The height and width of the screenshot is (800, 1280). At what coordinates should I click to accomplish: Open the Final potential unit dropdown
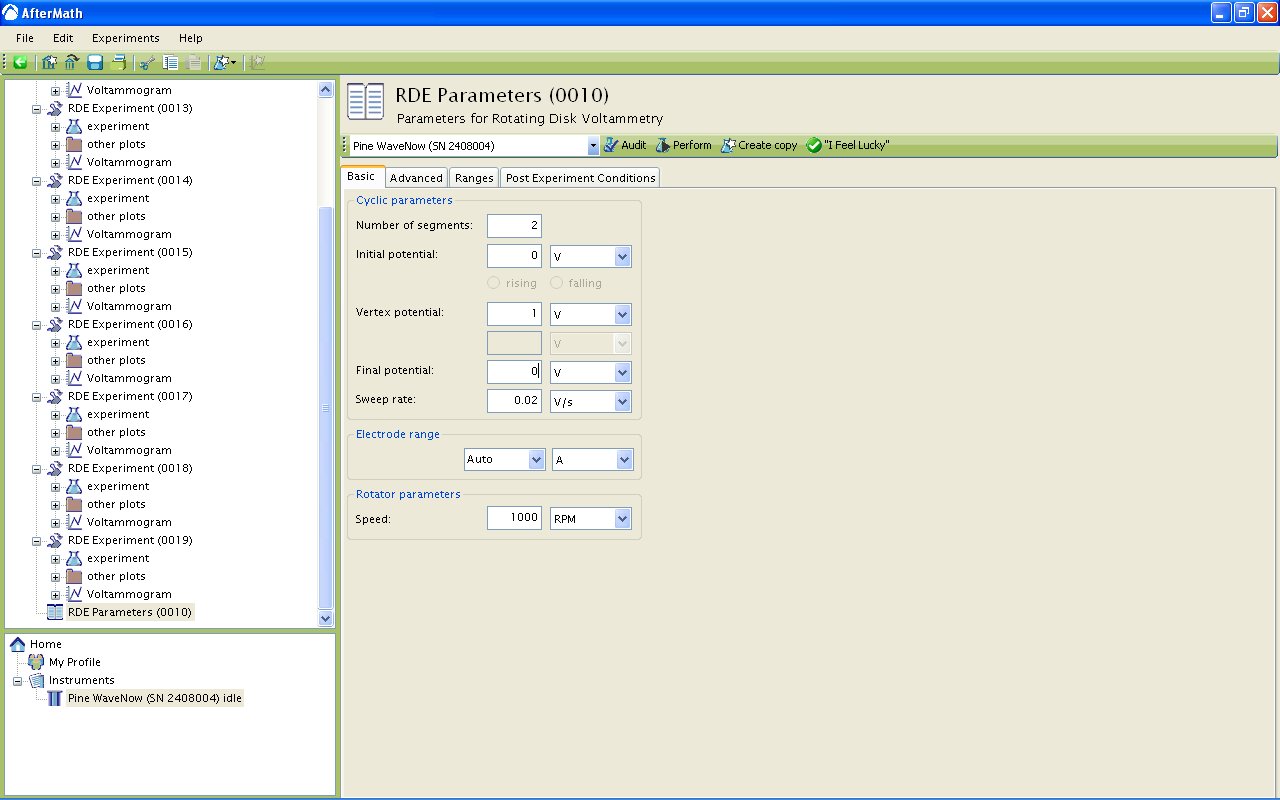[623, 372]
